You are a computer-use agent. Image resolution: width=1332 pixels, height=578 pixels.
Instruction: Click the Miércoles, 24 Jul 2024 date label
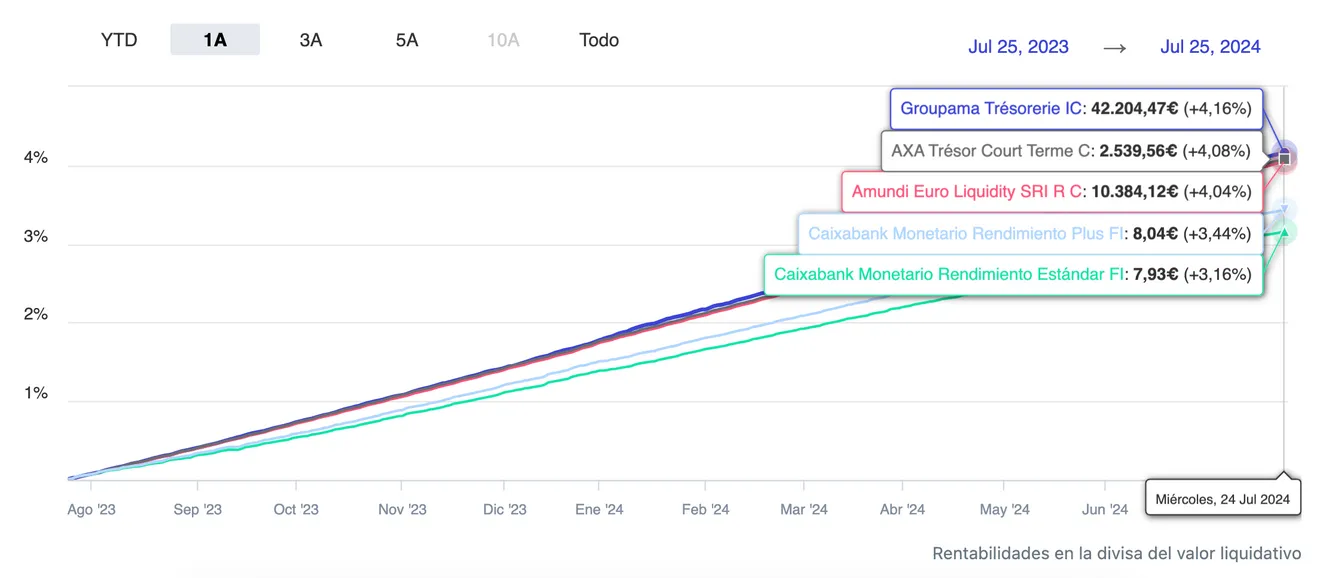tap(1222, 498)
